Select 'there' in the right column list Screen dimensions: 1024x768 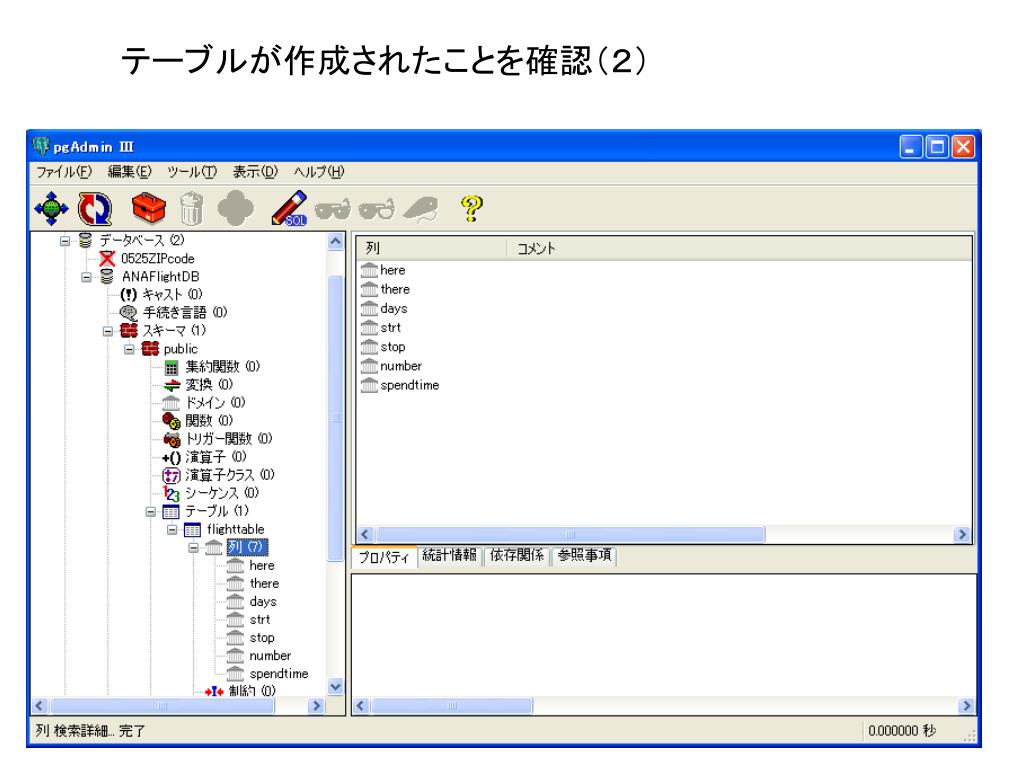tap(395, 289)
